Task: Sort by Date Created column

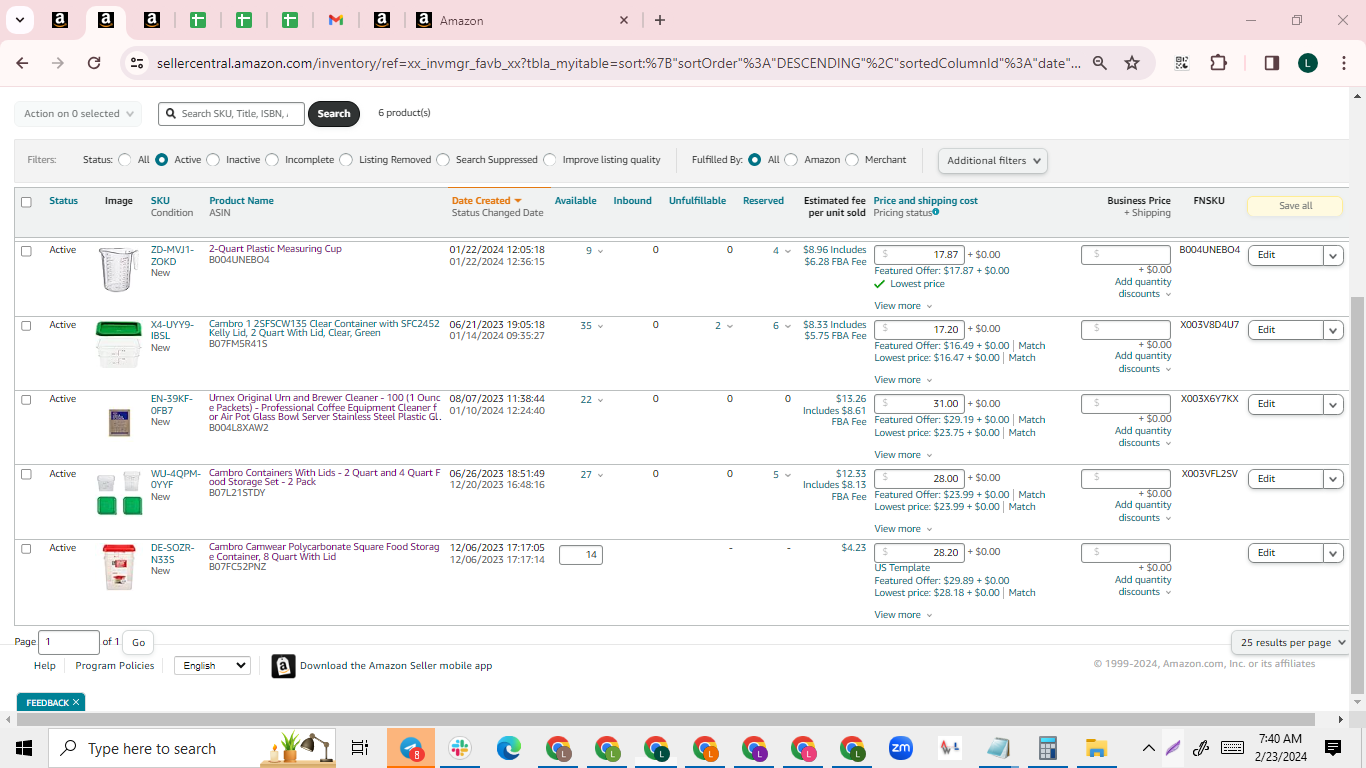Action: coord(486,201)
